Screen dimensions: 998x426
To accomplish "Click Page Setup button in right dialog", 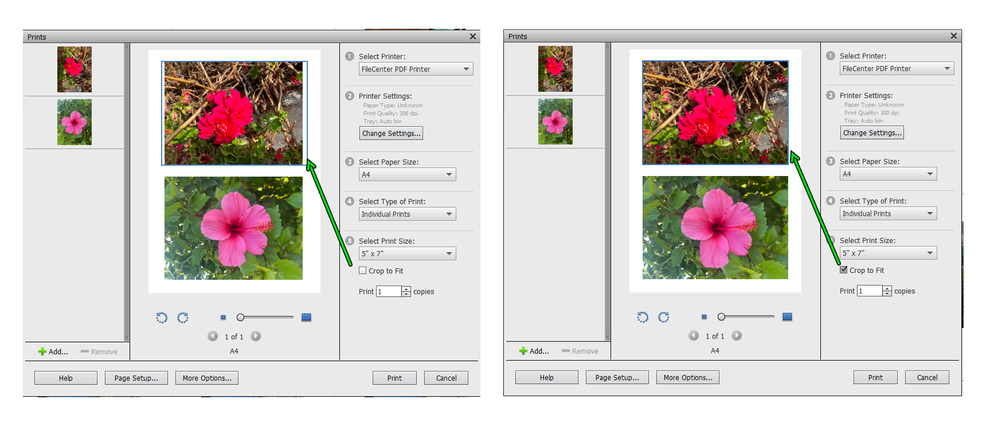I will 617,378.
